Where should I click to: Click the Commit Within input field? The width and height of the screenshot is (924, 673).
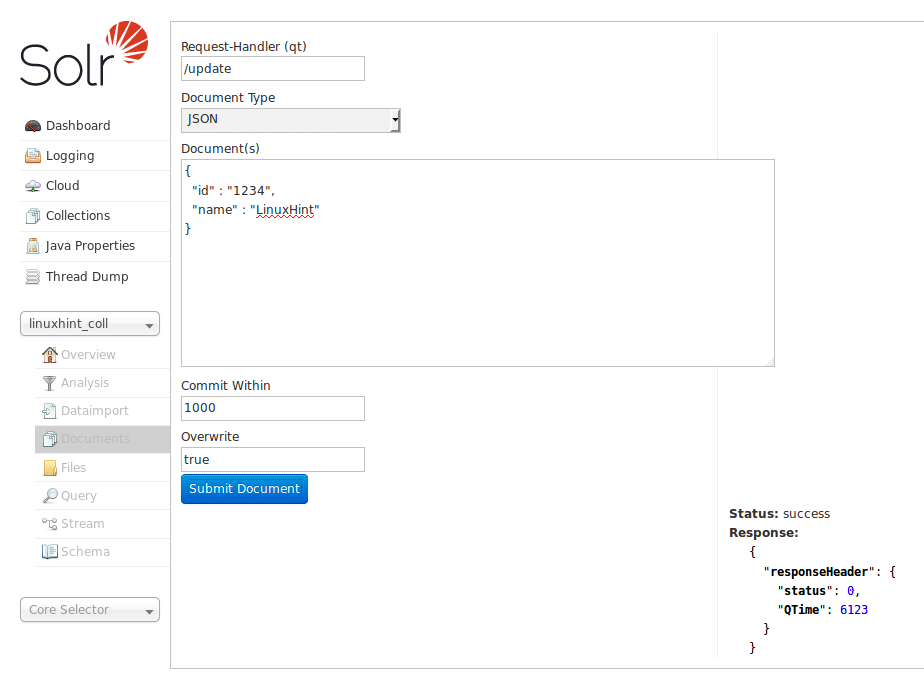pyautogui.click(x=272, y=408)
